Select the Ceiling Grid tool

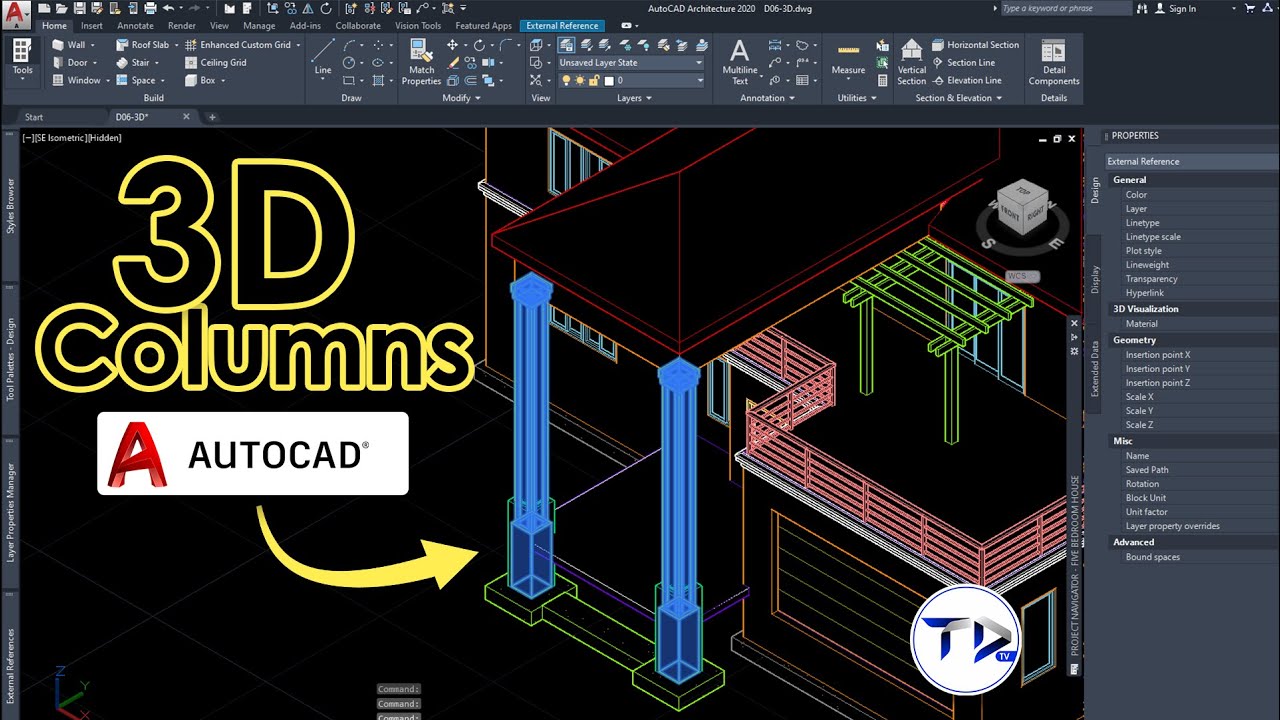pos(215,63)
